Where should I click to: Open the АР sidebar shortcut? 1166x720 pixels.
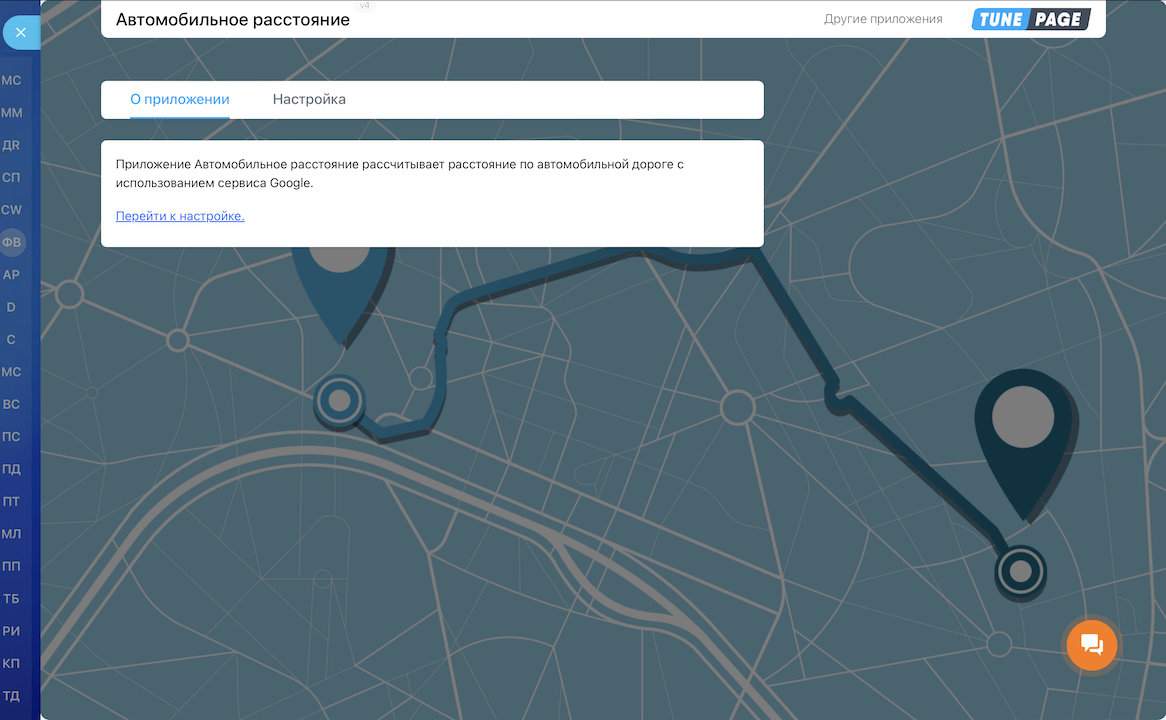12,275
